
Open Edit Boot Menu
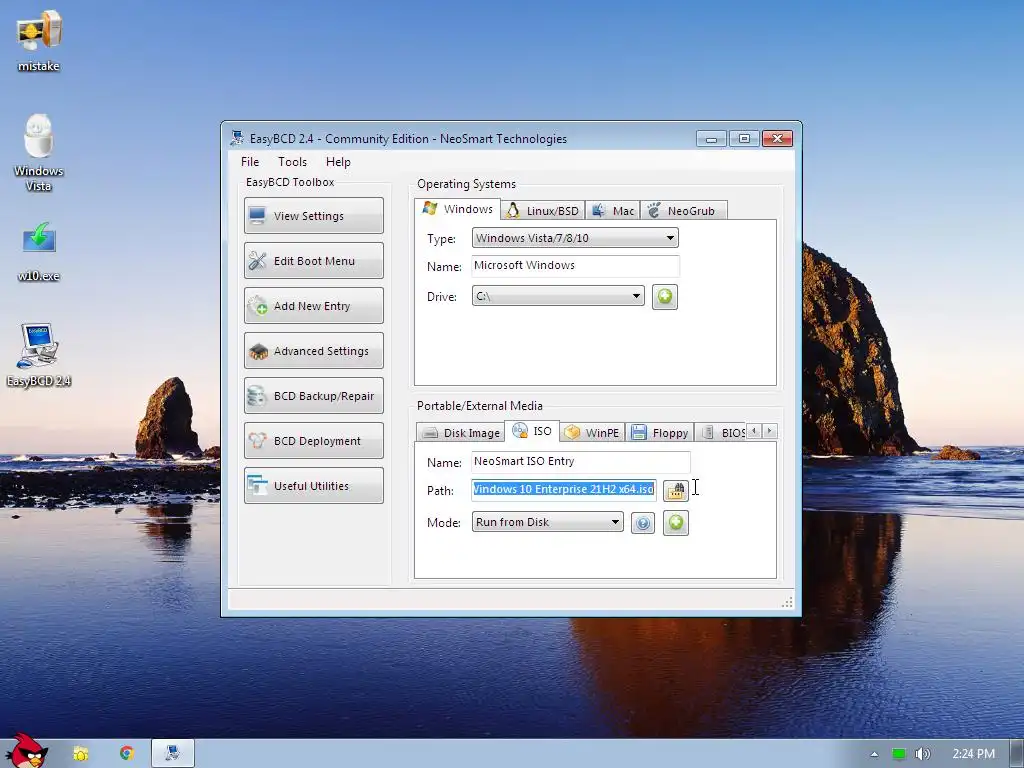pyautogui.click(x=313, y=261)
